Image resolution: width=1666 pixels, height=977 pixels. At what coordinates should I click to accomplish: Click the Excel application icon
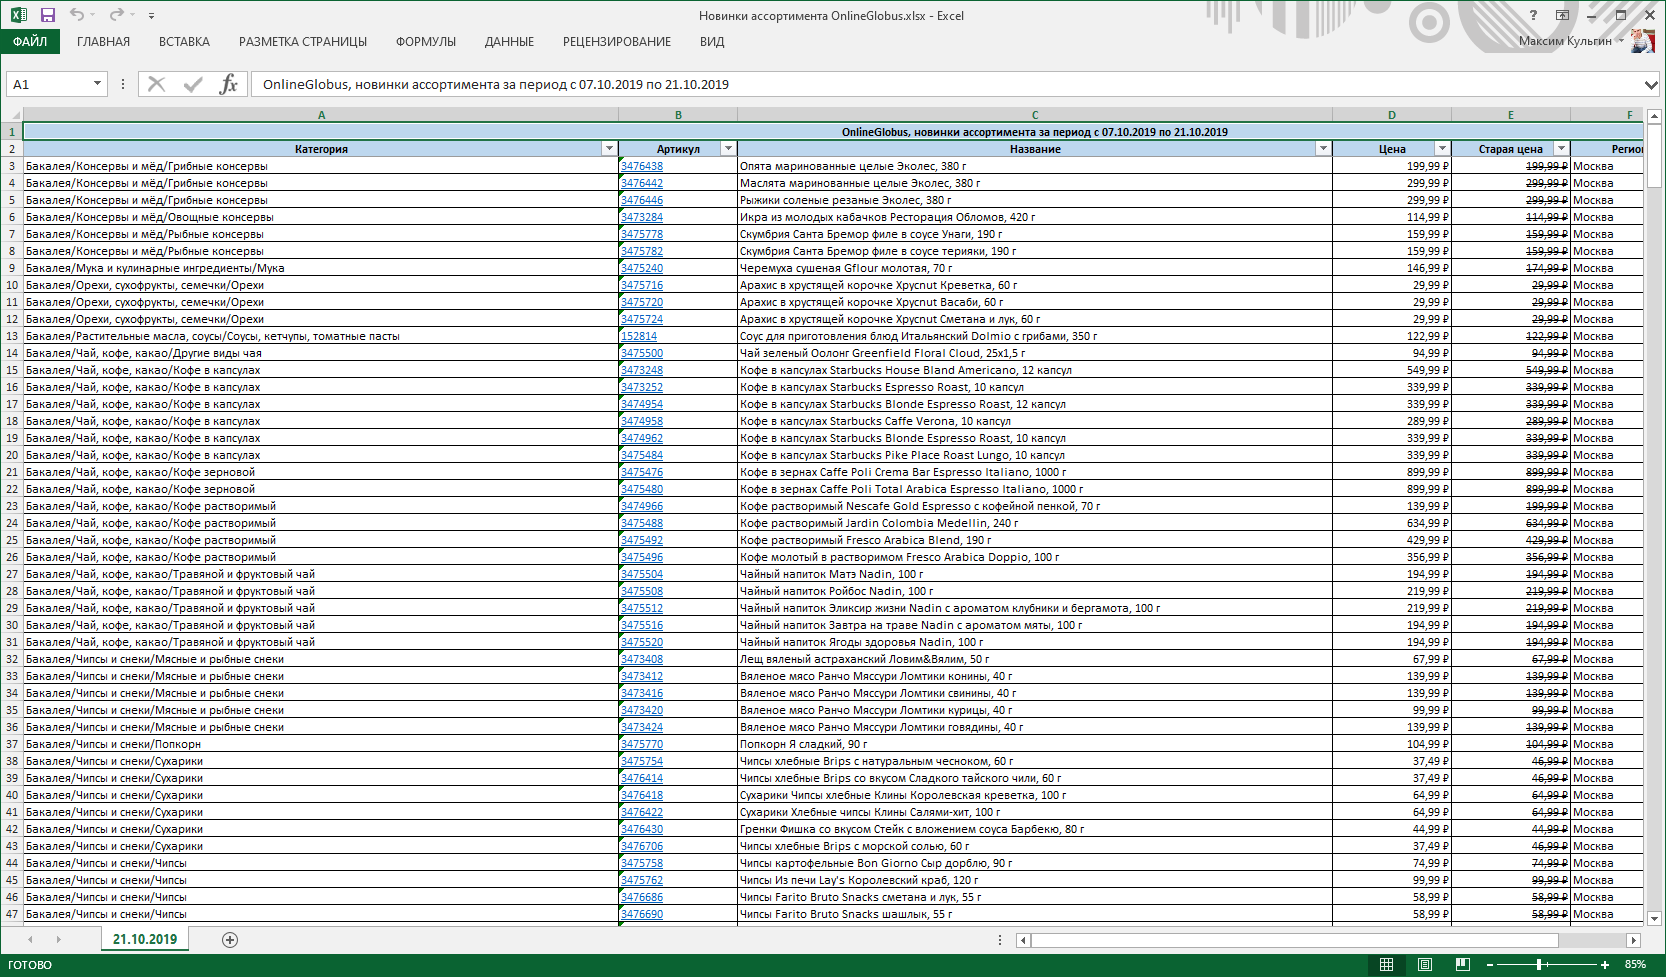[x=18, y=15]
